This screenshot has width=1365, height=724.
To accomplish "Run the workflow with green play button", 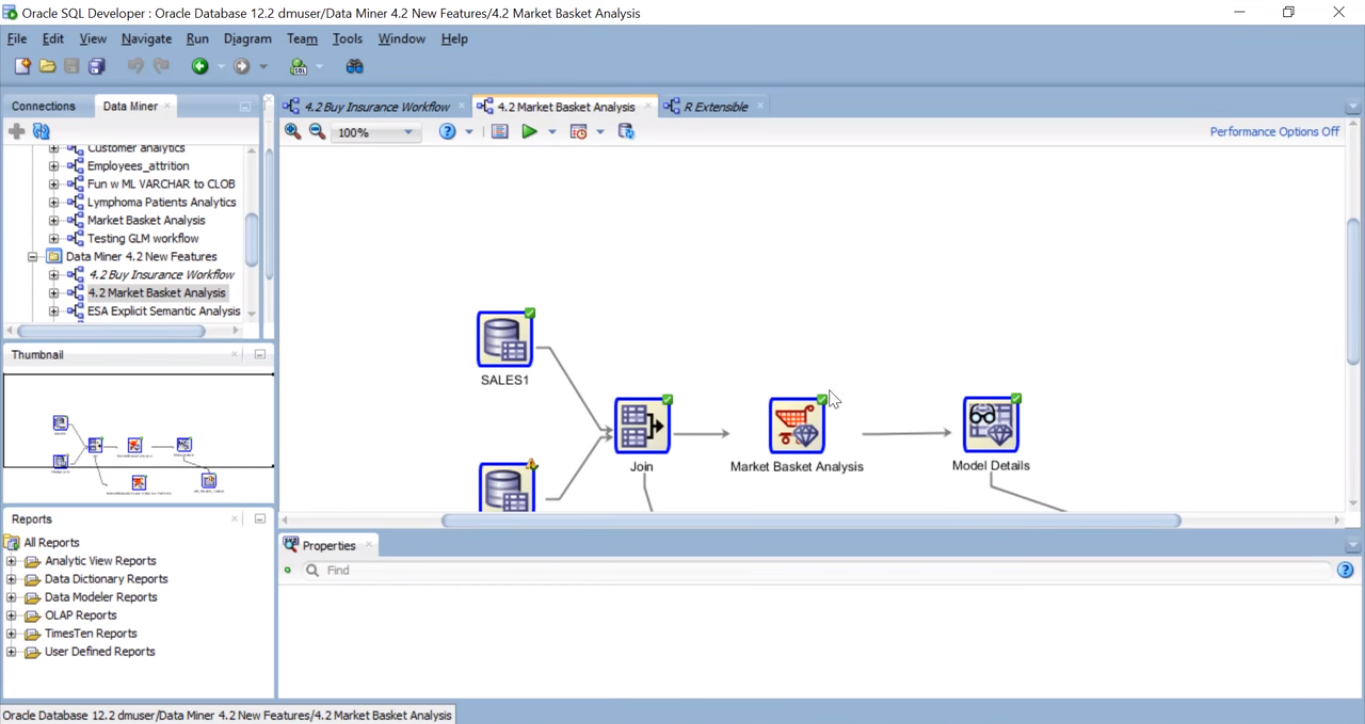I will 529,131.
